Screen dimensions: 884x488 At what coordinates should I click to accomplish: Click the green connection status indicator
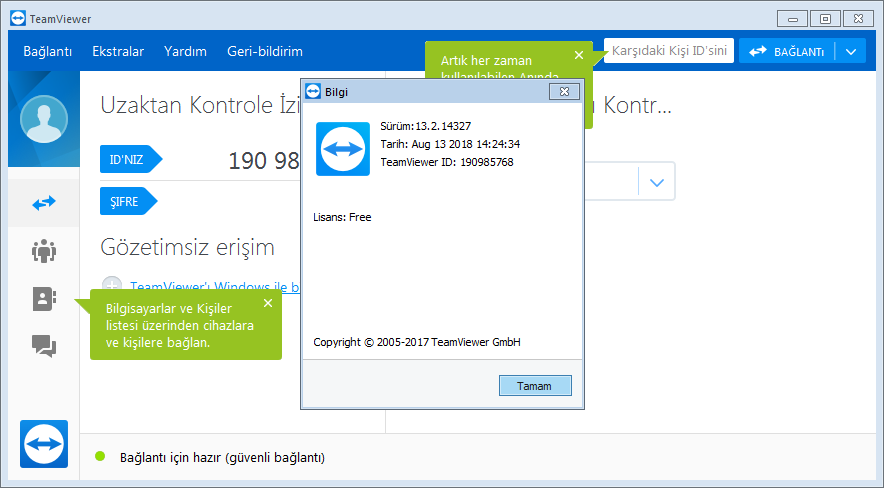coord(100,456)
